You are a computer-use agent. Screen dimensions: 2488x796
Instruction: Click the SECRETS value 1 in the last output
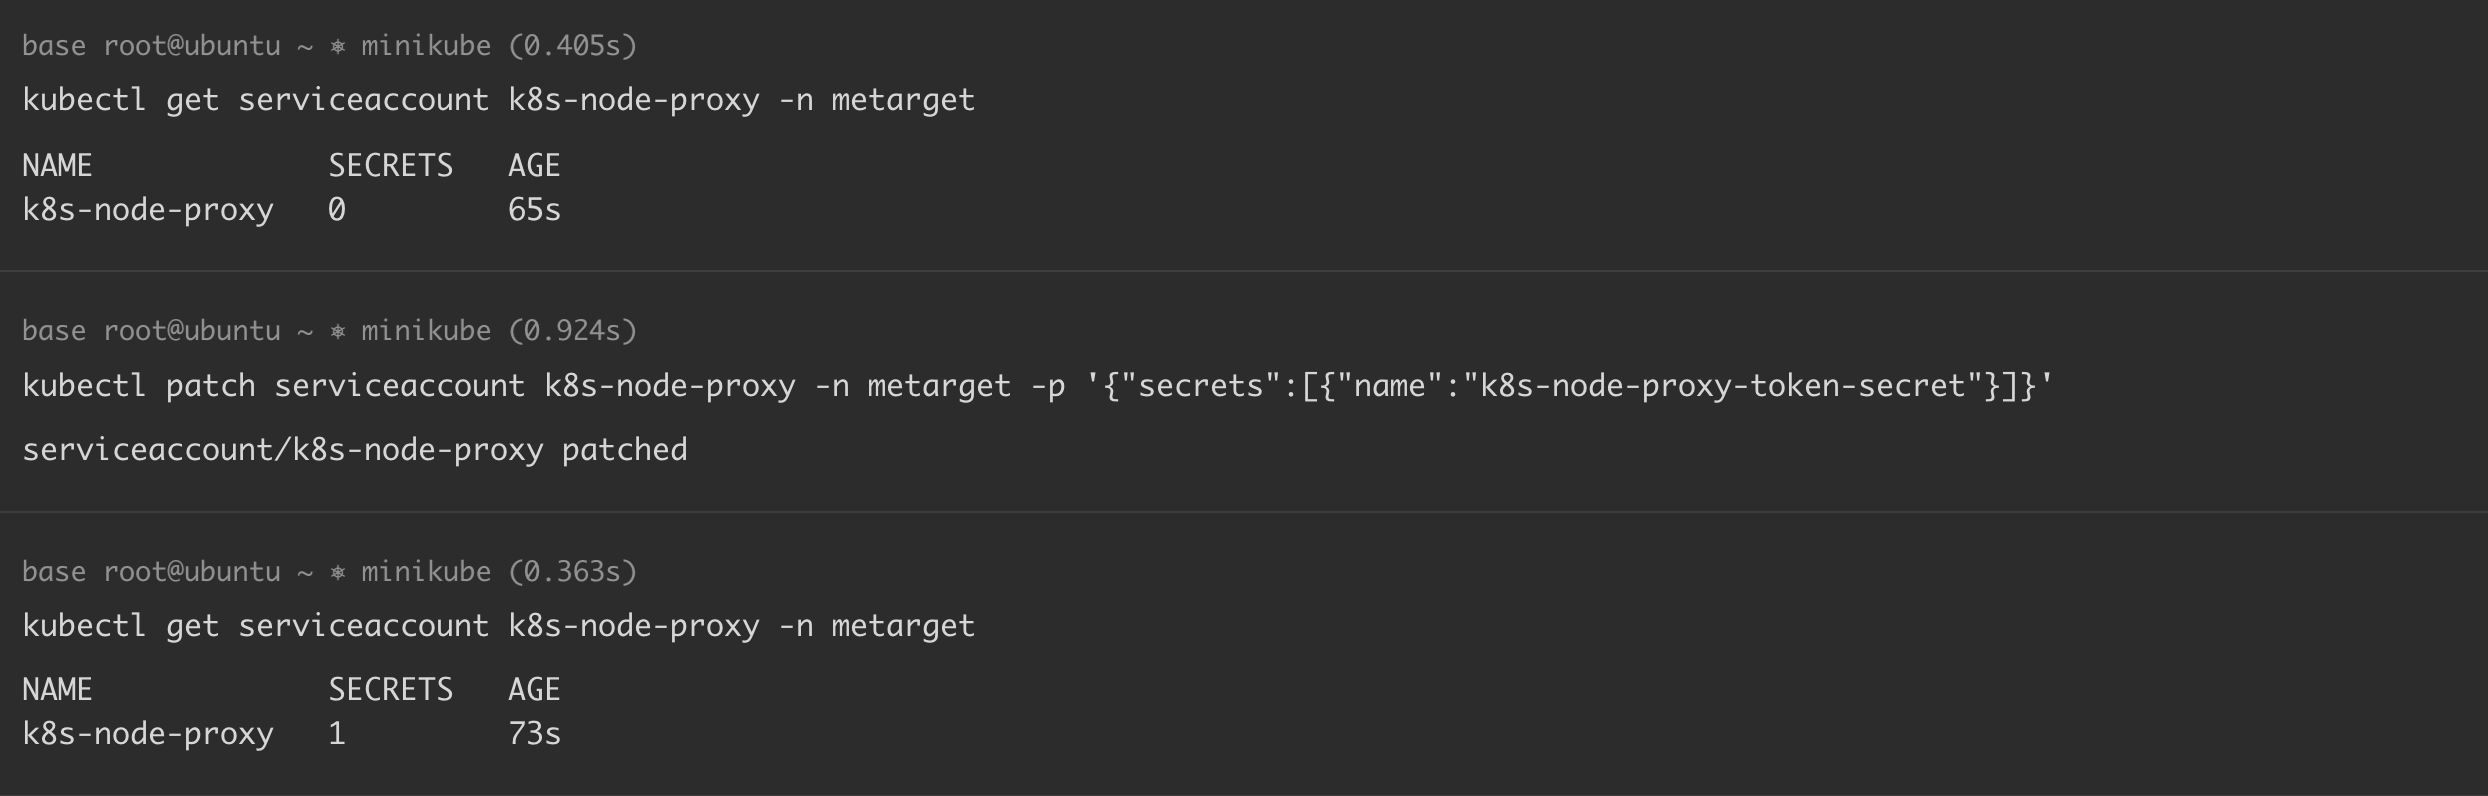pyautogui.click(x=337, y=734)
